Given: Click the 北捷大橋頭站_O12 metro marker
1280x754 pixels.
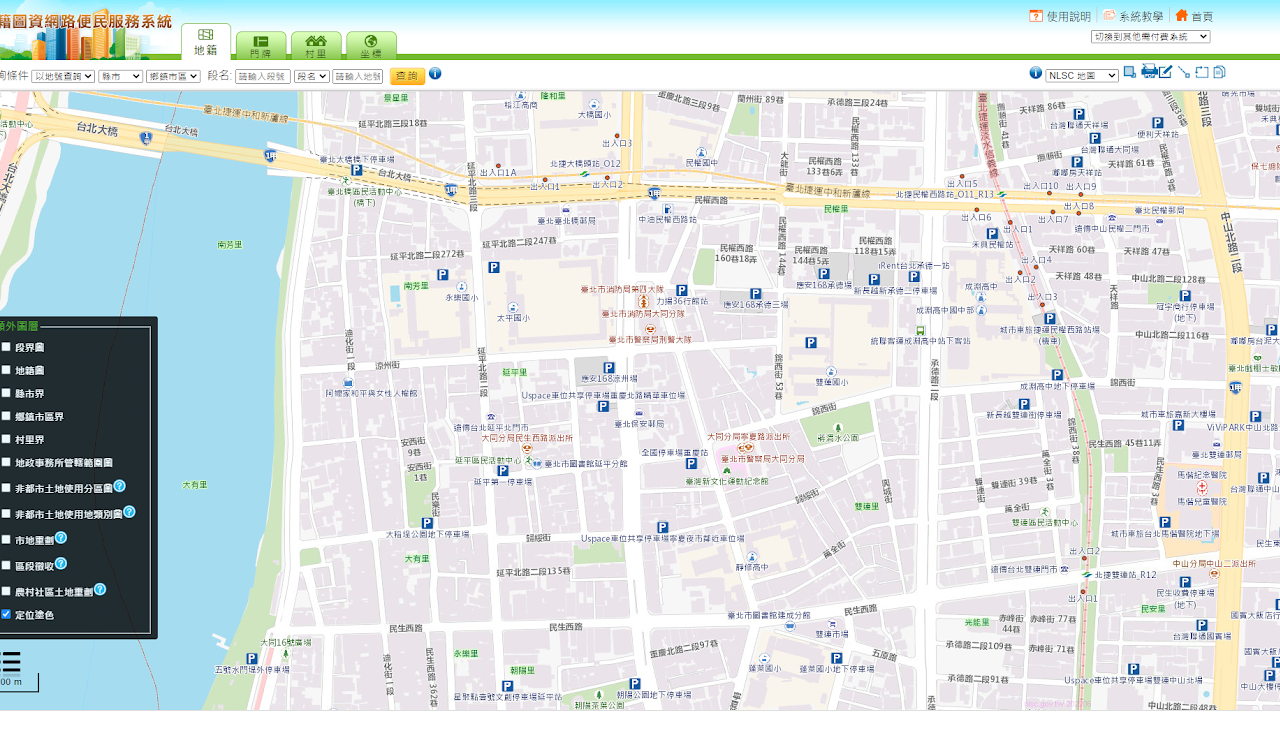Looking at the screenshot, I should (583, 174).
